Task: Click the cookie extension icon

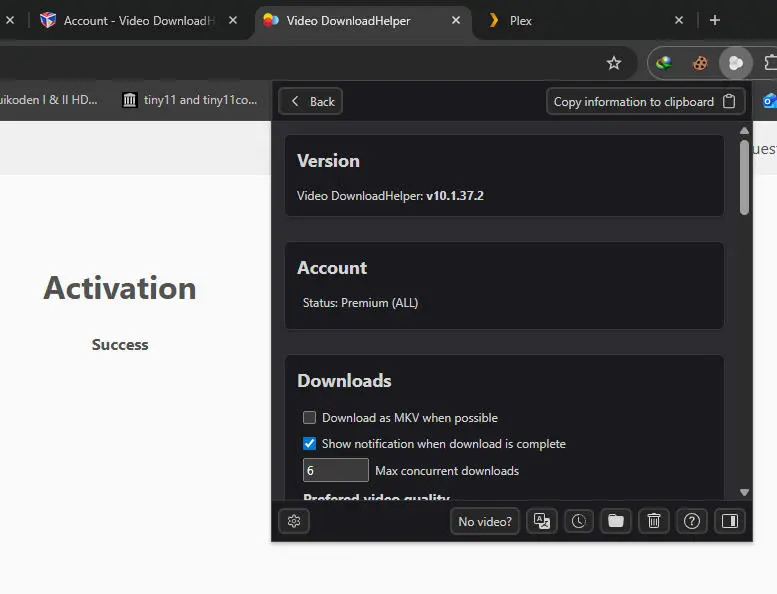Action: [x=700, y=63]
